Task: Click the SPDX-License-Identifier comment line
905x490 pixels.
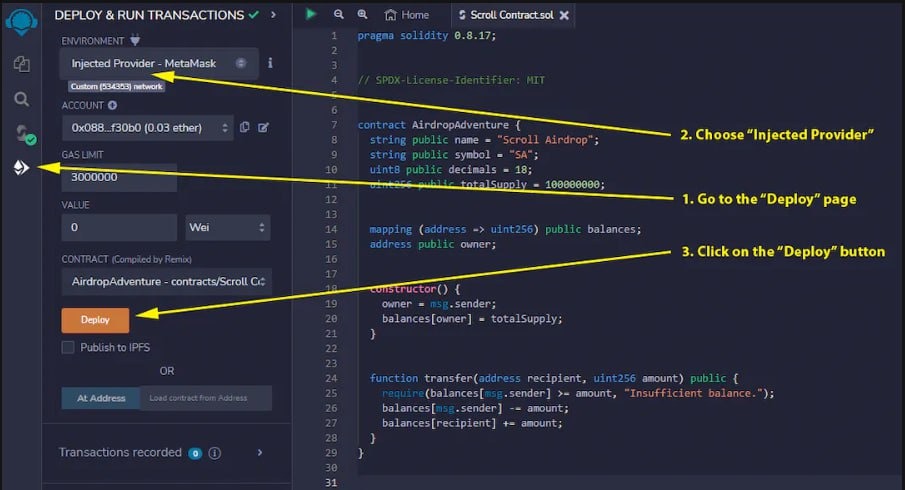Action: click(451, 80)
